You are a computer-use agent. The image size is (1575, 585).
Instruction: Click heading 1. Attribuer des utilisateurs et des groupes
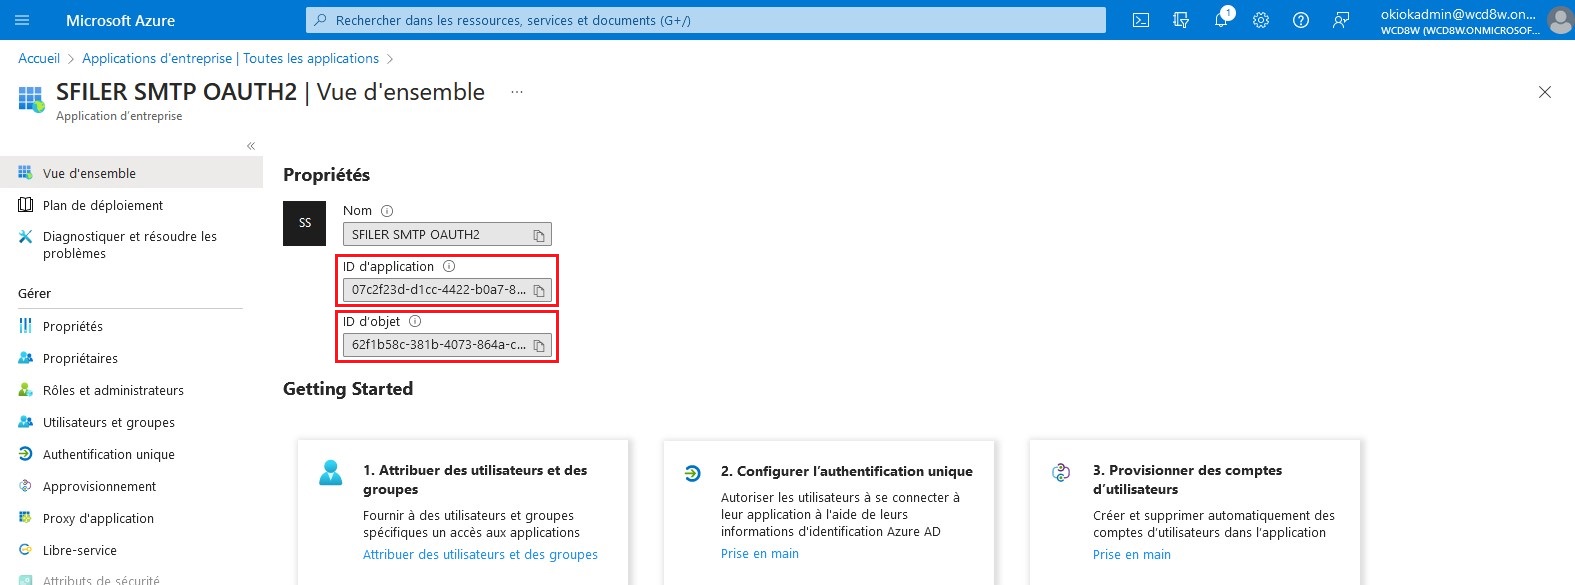pyautogui.click(x=475, y=480)
